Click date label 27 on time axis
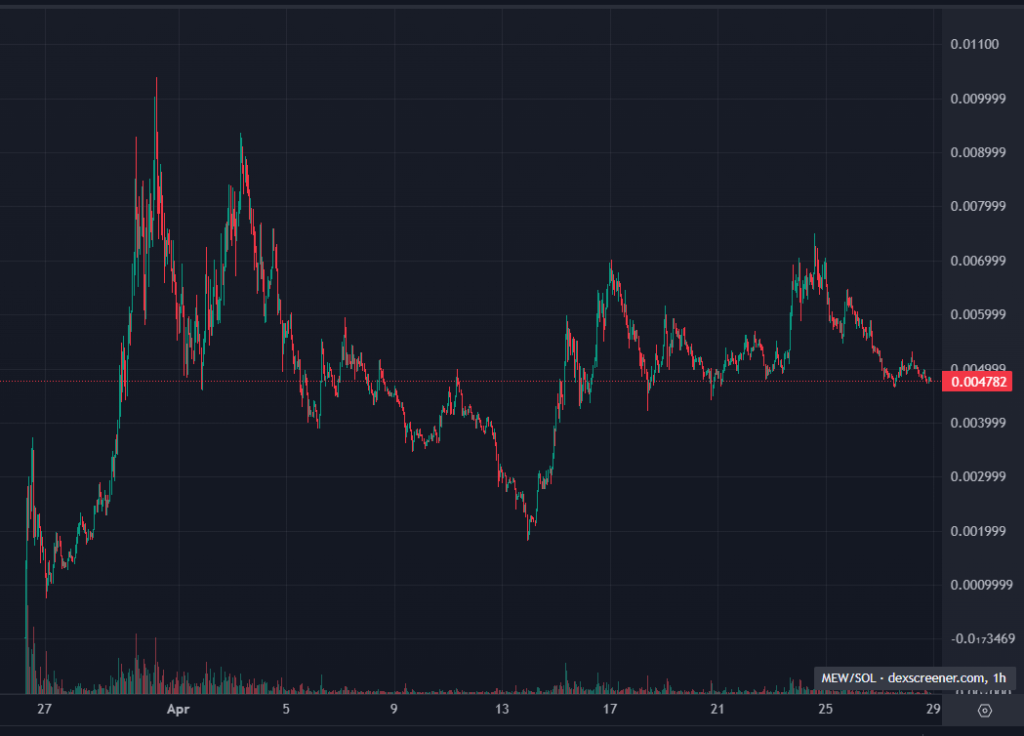1024x736 pixels. click(x=43, y=710)
